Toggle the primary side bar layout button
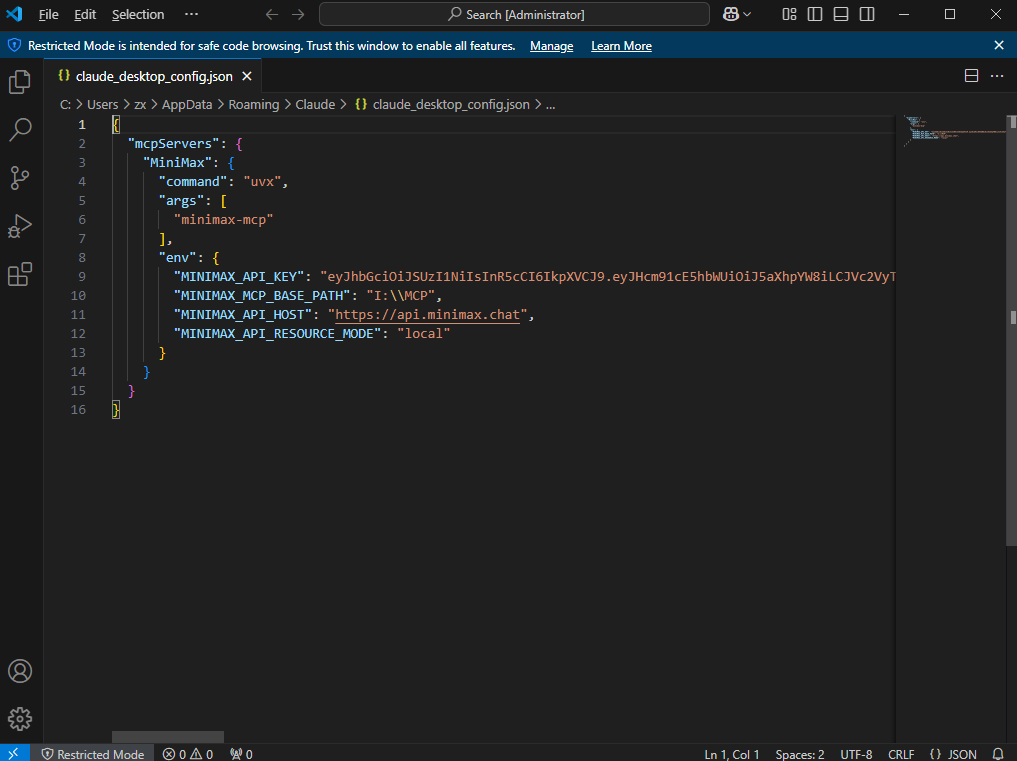 tap(816, 14)
